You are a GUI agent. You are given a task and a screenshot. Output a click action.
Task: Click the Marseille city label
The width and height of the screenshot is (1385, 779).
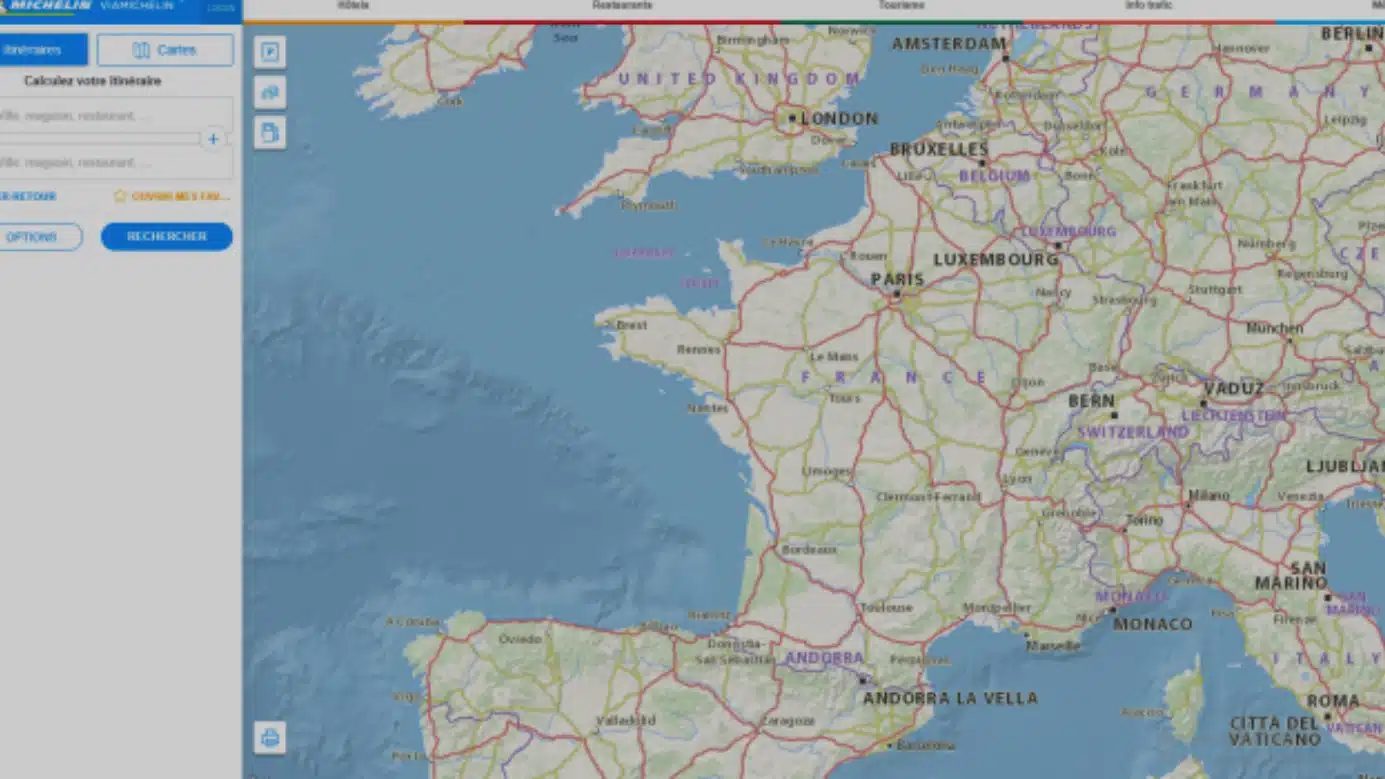click(x=1053, y=646)
